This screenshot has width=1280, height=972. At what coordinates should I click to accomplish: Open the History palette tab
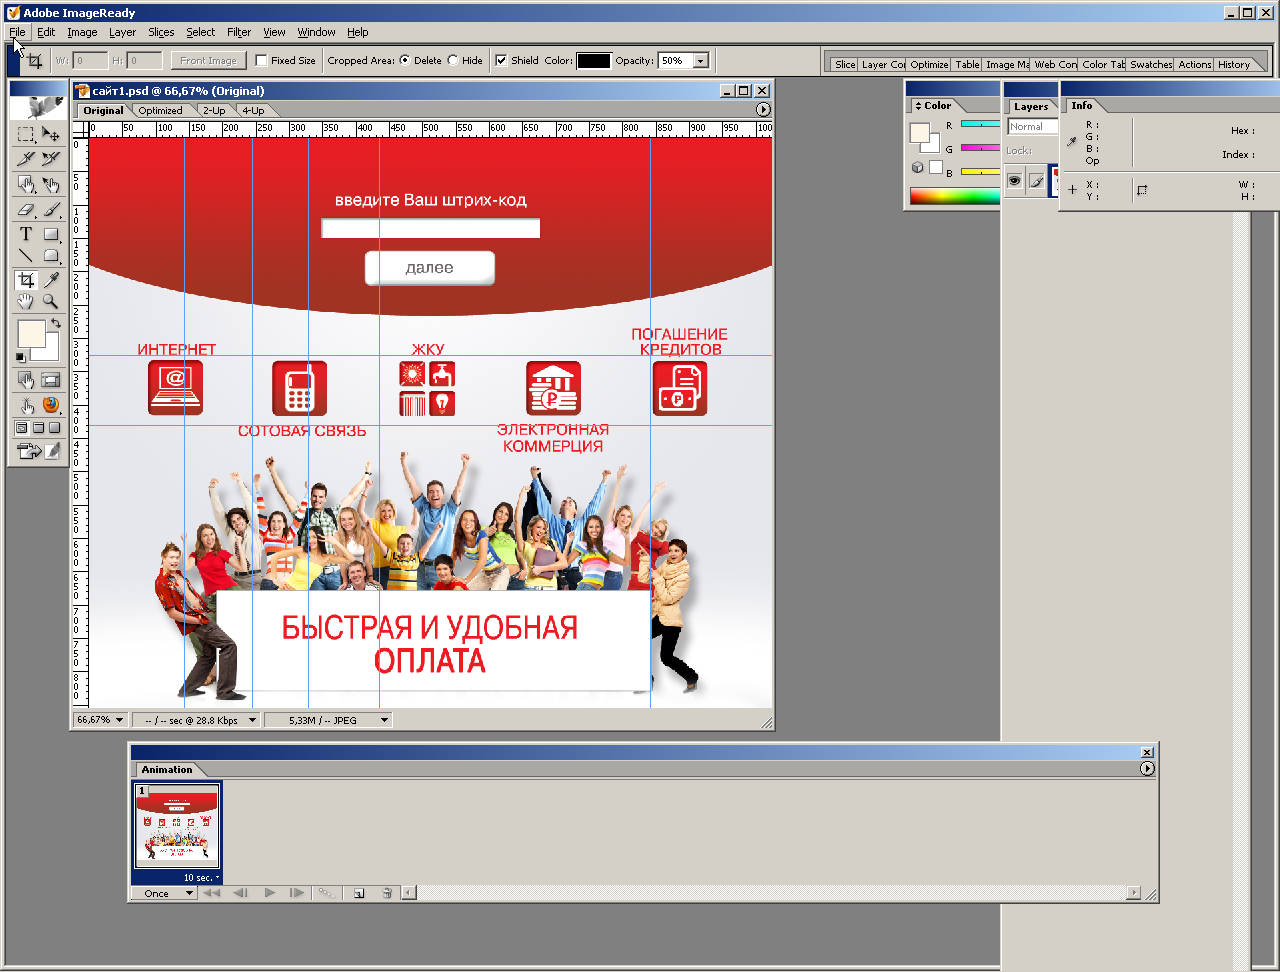coord(1234,64)
